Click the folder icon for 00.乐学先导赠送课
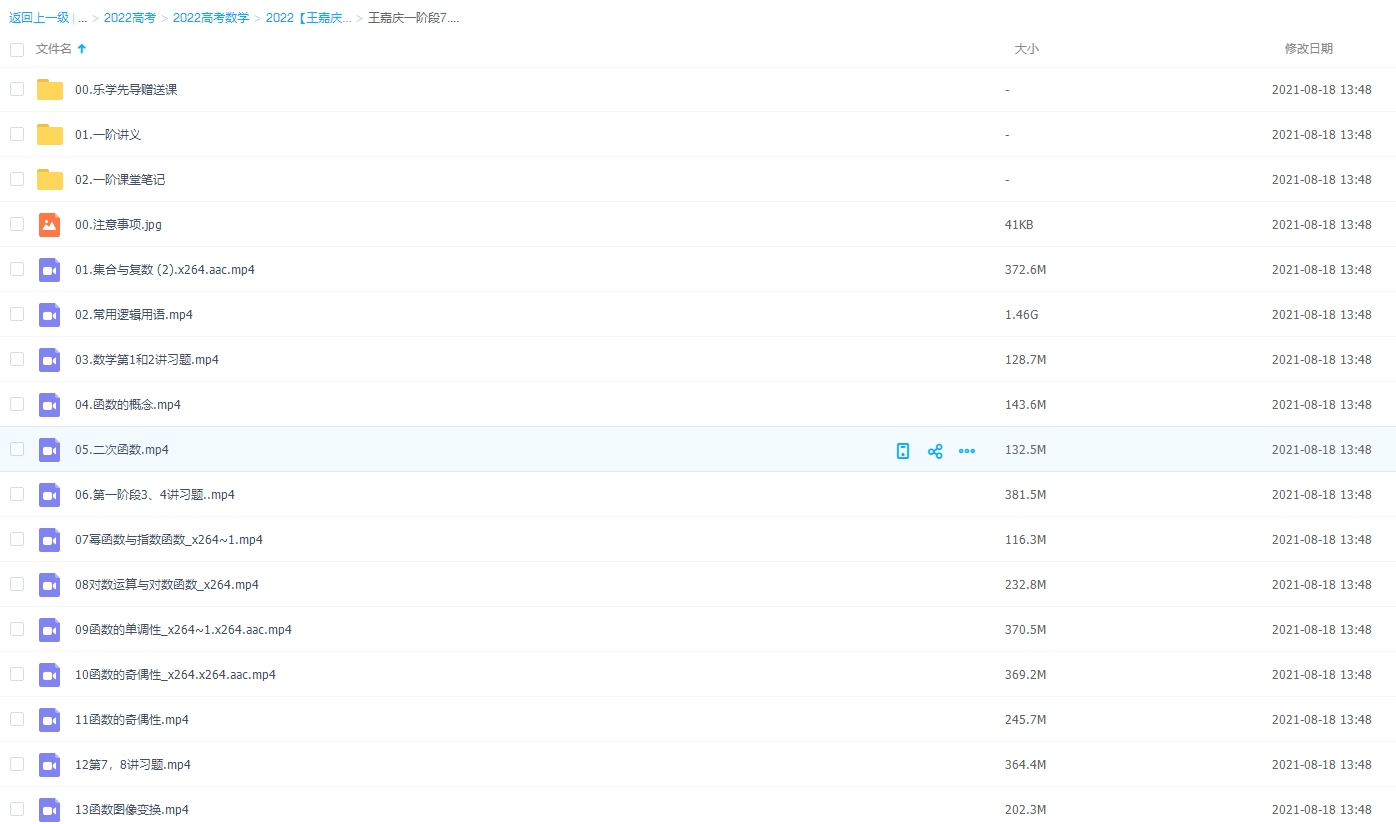1396x824 pixels. pos(50,90)
